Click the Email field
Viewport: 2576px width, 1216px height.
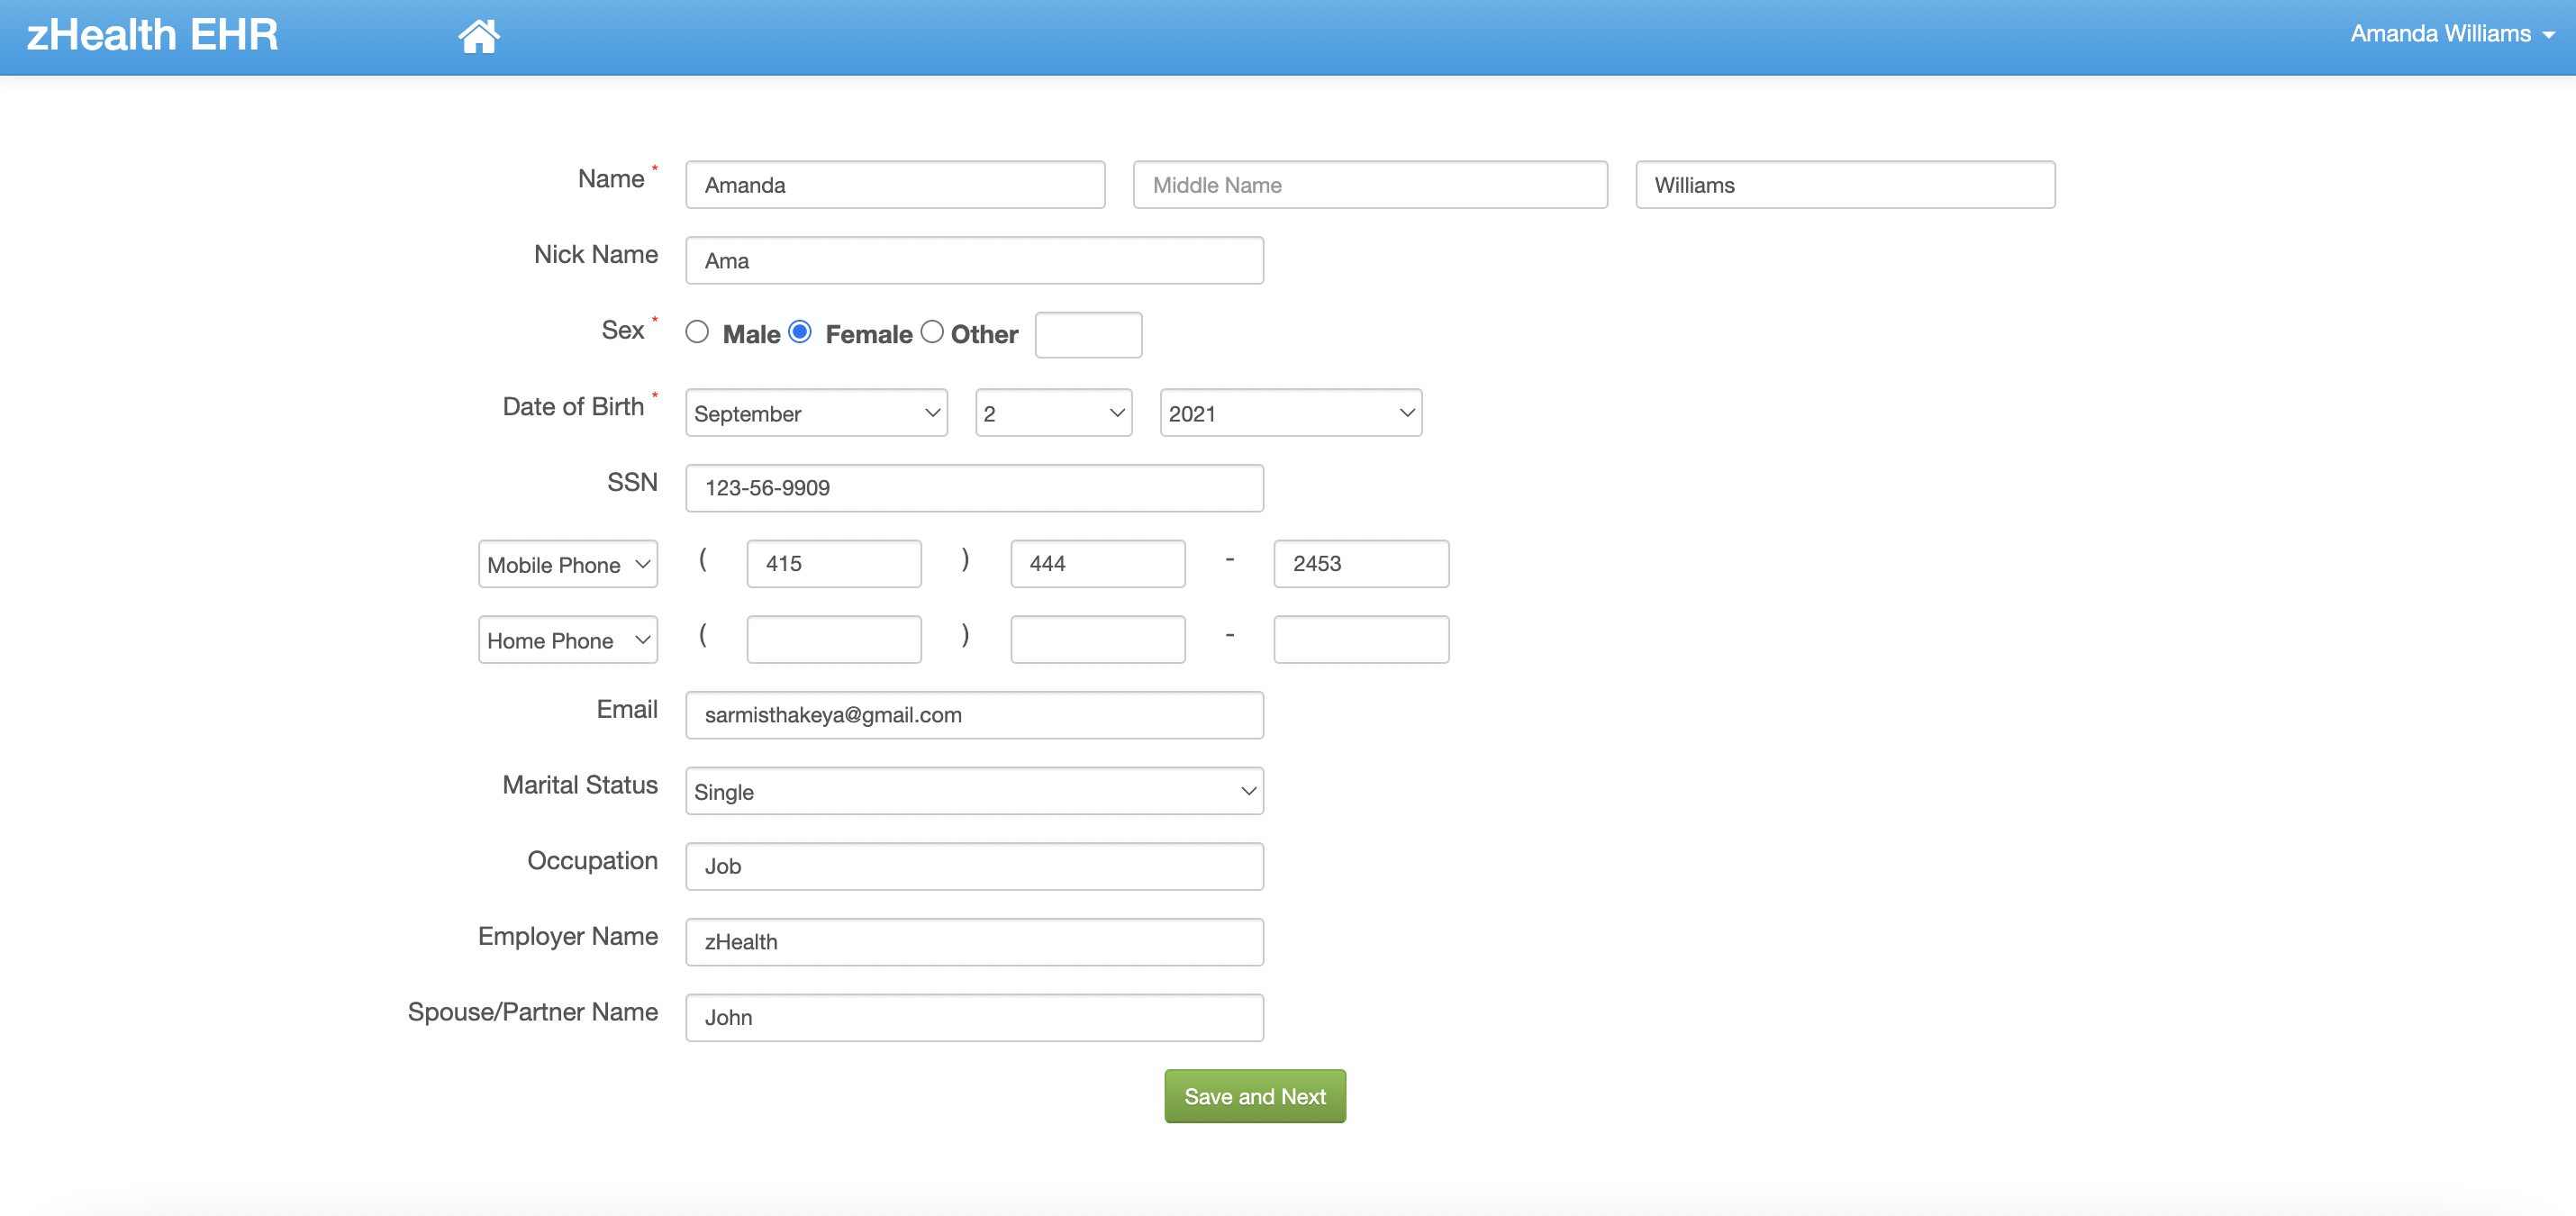click(974, 715)
